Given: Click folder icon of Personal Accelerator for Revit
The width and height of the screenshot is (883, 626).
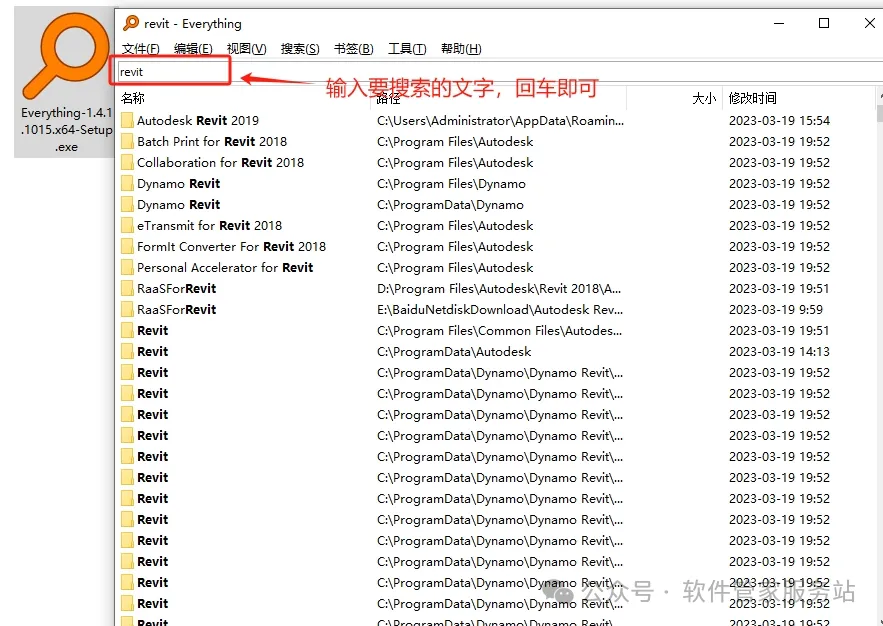Looking at the screenshot, I should click(x=127, y=267).
